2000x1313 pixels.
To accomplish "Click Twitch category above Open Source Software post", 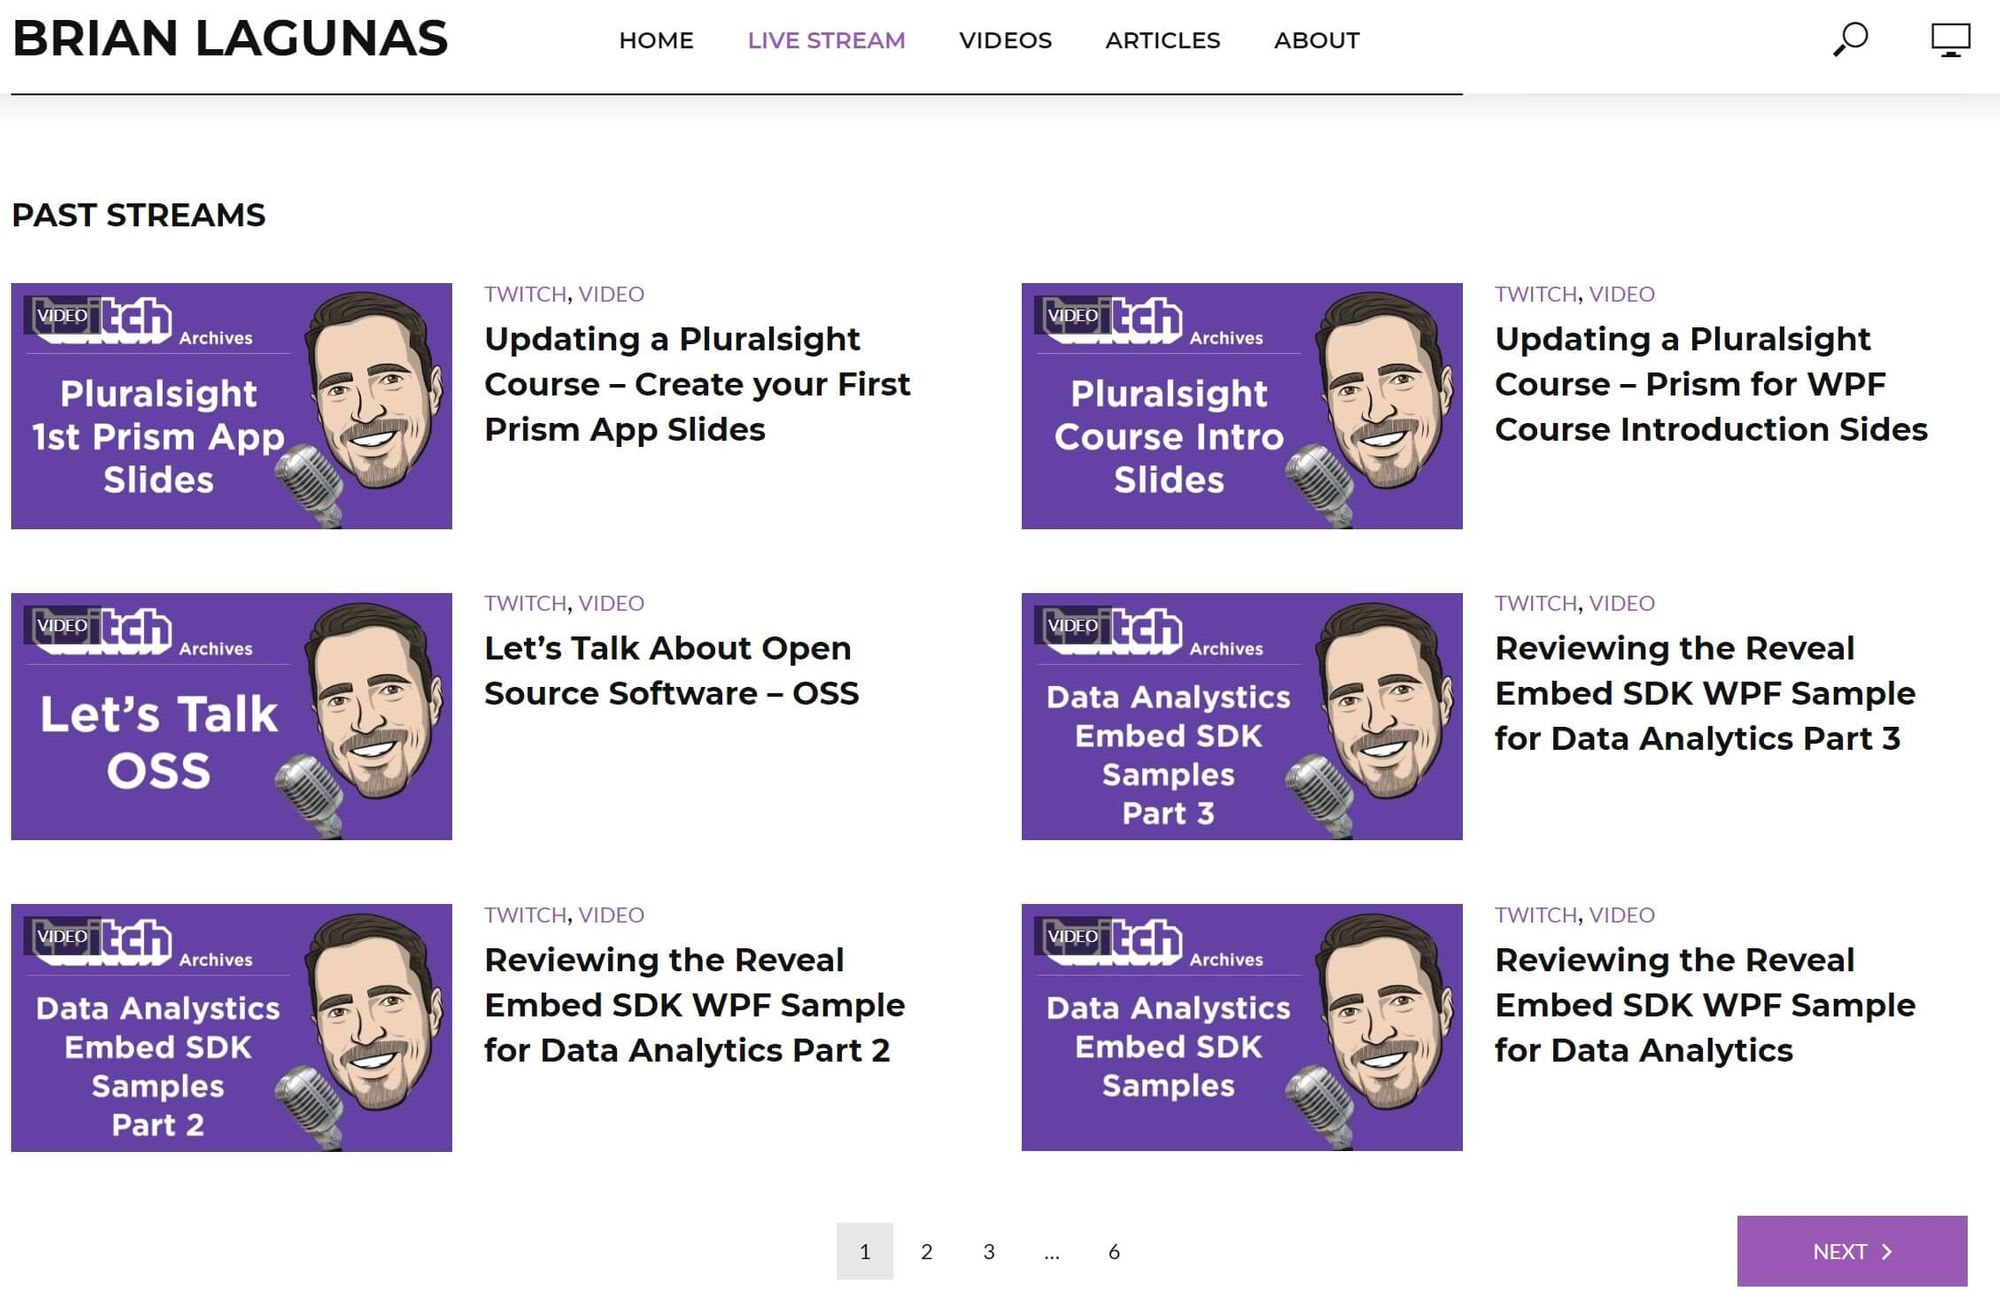I will [x=525, y=603].
